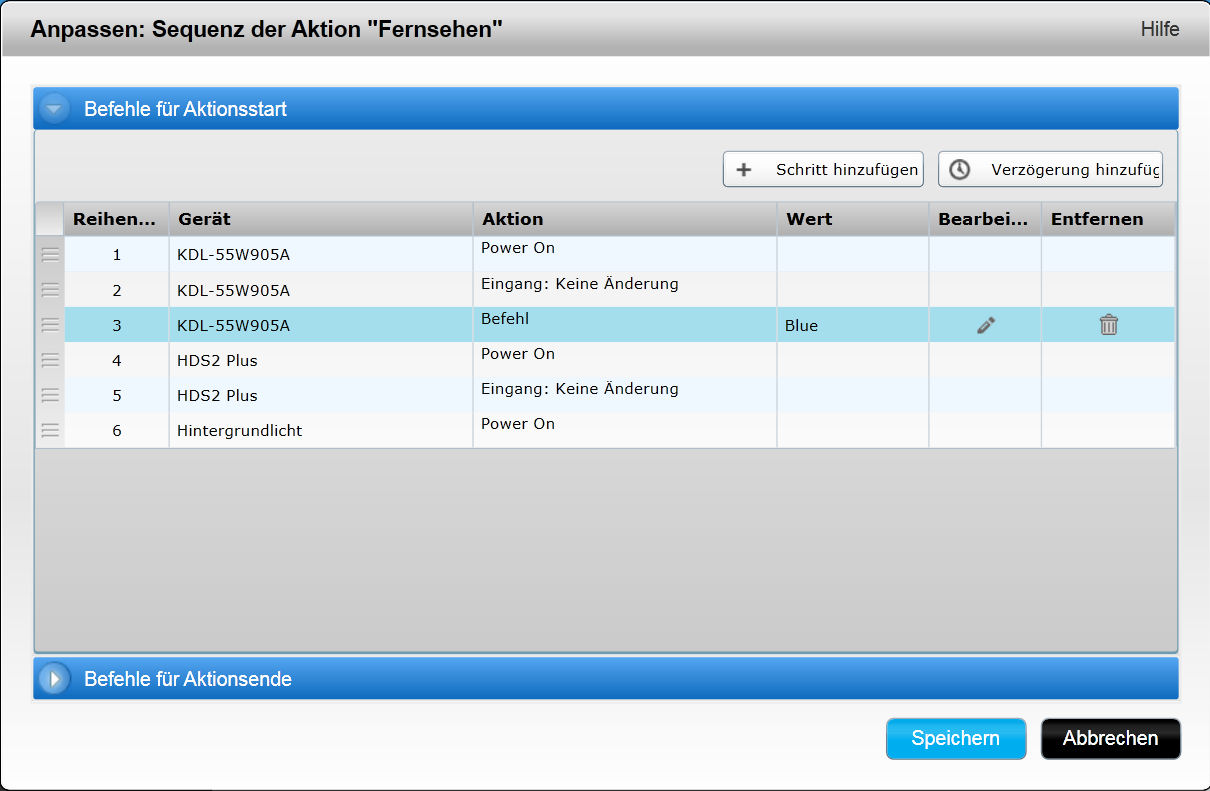Click the drag handle for row 5
The width and height of the screenshot is (1210, 791).
coord(50,395)
